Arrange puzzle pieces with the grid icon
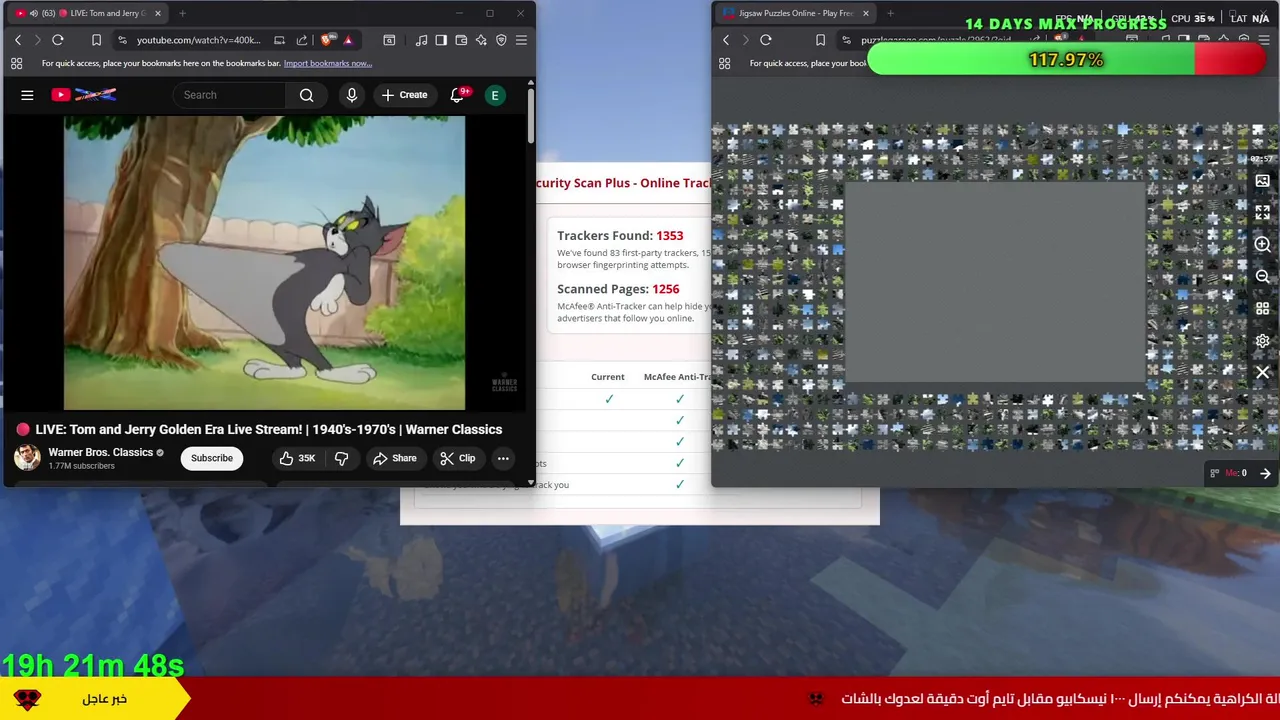This screenshot has width=1280, height=720. pyautogui.click(x=1262, y=308)
